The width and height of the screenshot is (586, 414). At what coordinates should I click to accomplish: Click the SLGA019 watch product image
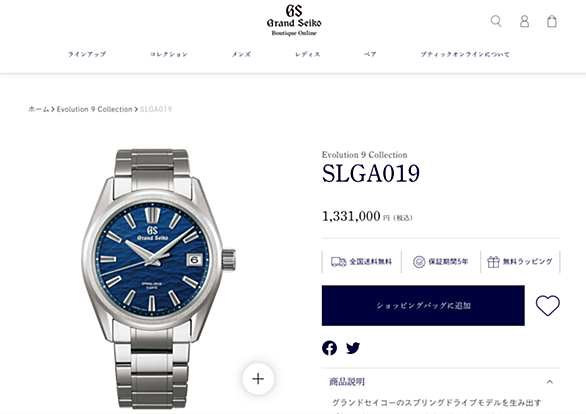tap(159, 278)
